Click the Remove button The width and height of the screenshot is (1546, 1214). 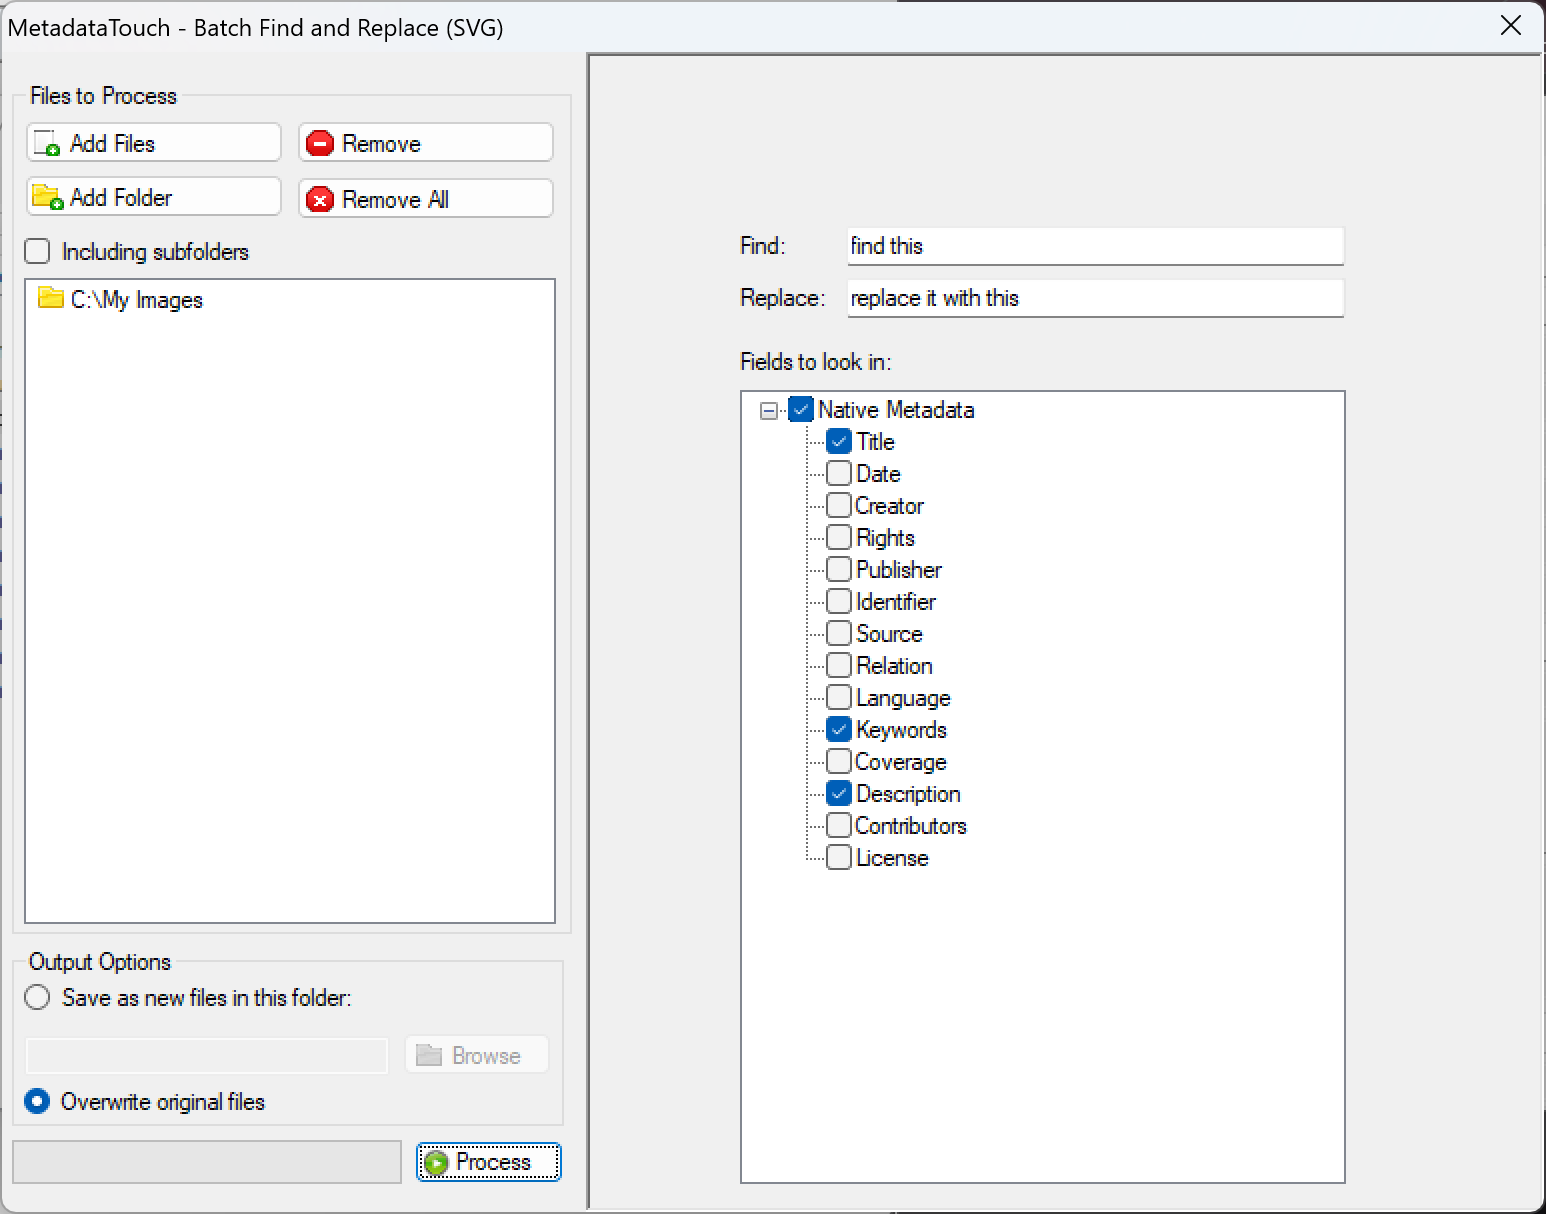pyautogui.click(x=426, y=143)
